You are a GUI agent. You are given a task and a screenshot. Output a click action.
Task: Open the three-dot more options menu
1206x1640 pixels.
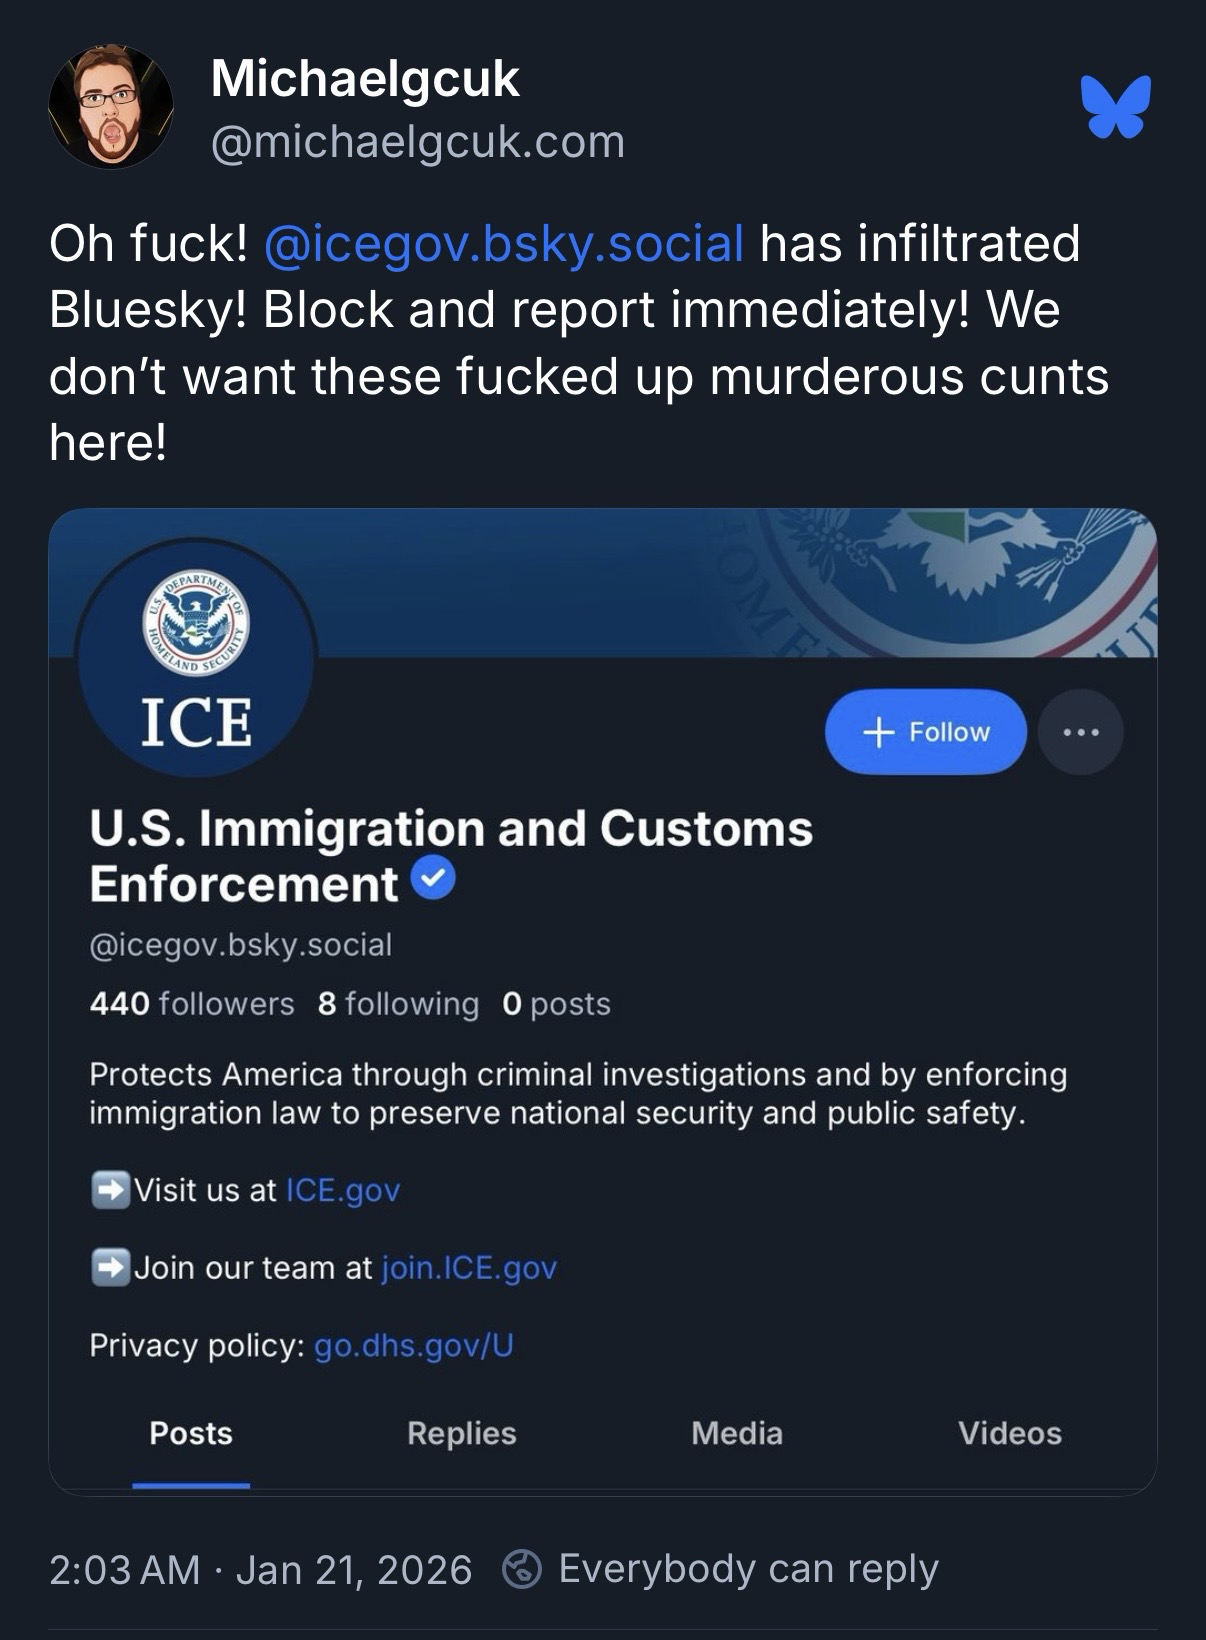[x=1080, y=732]
